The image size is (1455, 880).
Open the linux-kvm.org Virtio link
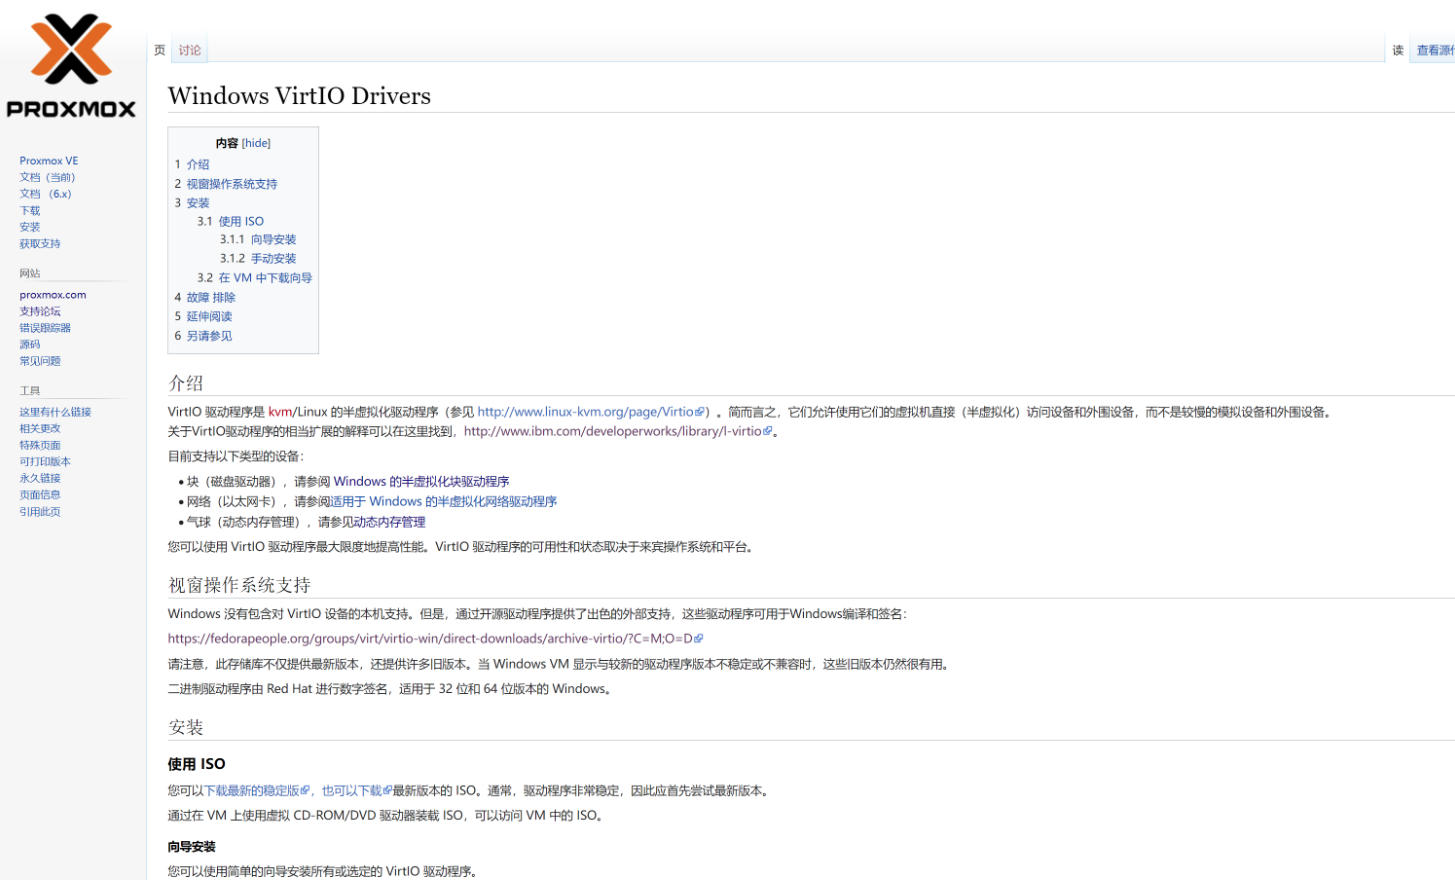[x=585, y=412]
